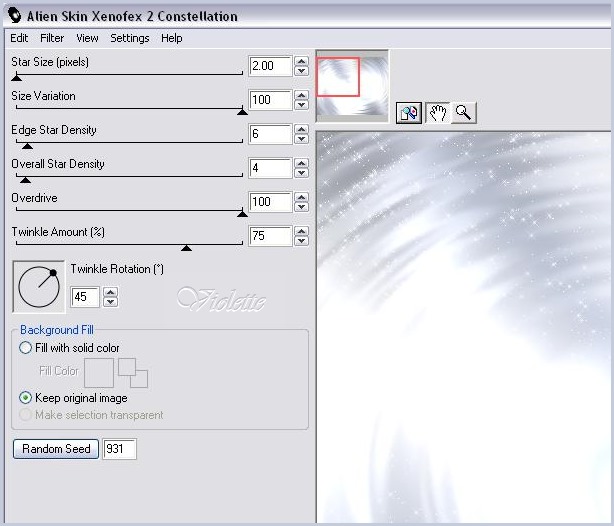Click the show original preview toggle icon
Screen dimensions: 614x526
(408, 113)
